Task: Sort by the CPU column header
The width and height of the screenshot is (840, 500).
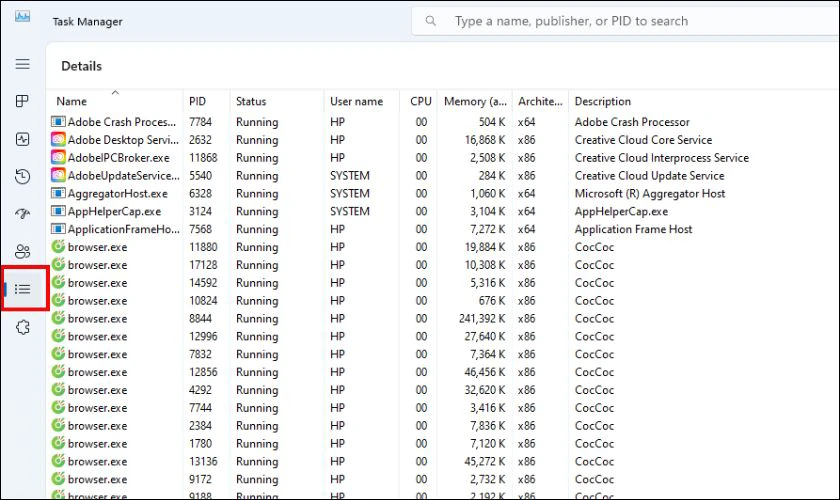Action: (421, 101)
